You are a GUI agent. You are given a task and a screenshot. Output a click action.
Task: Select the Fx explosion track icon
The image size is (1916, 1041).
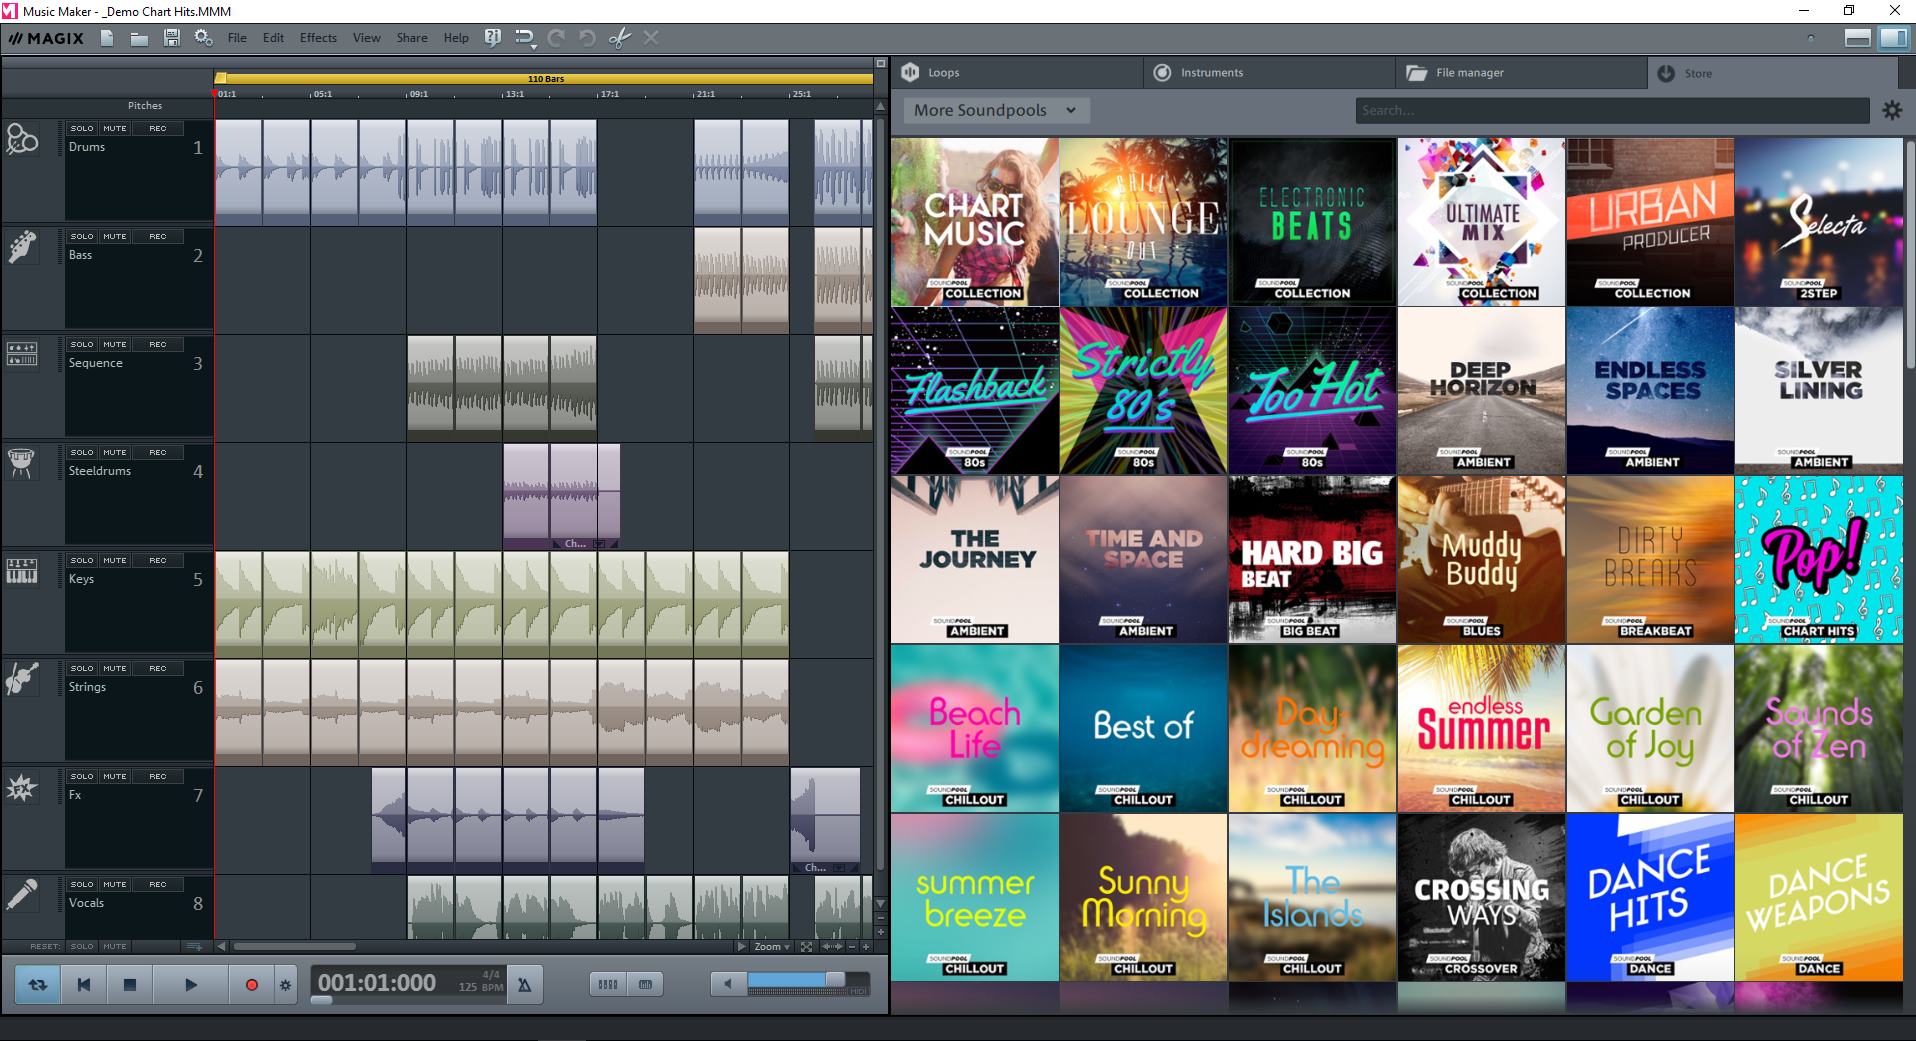pyautogui.click(x=22, y=788)
